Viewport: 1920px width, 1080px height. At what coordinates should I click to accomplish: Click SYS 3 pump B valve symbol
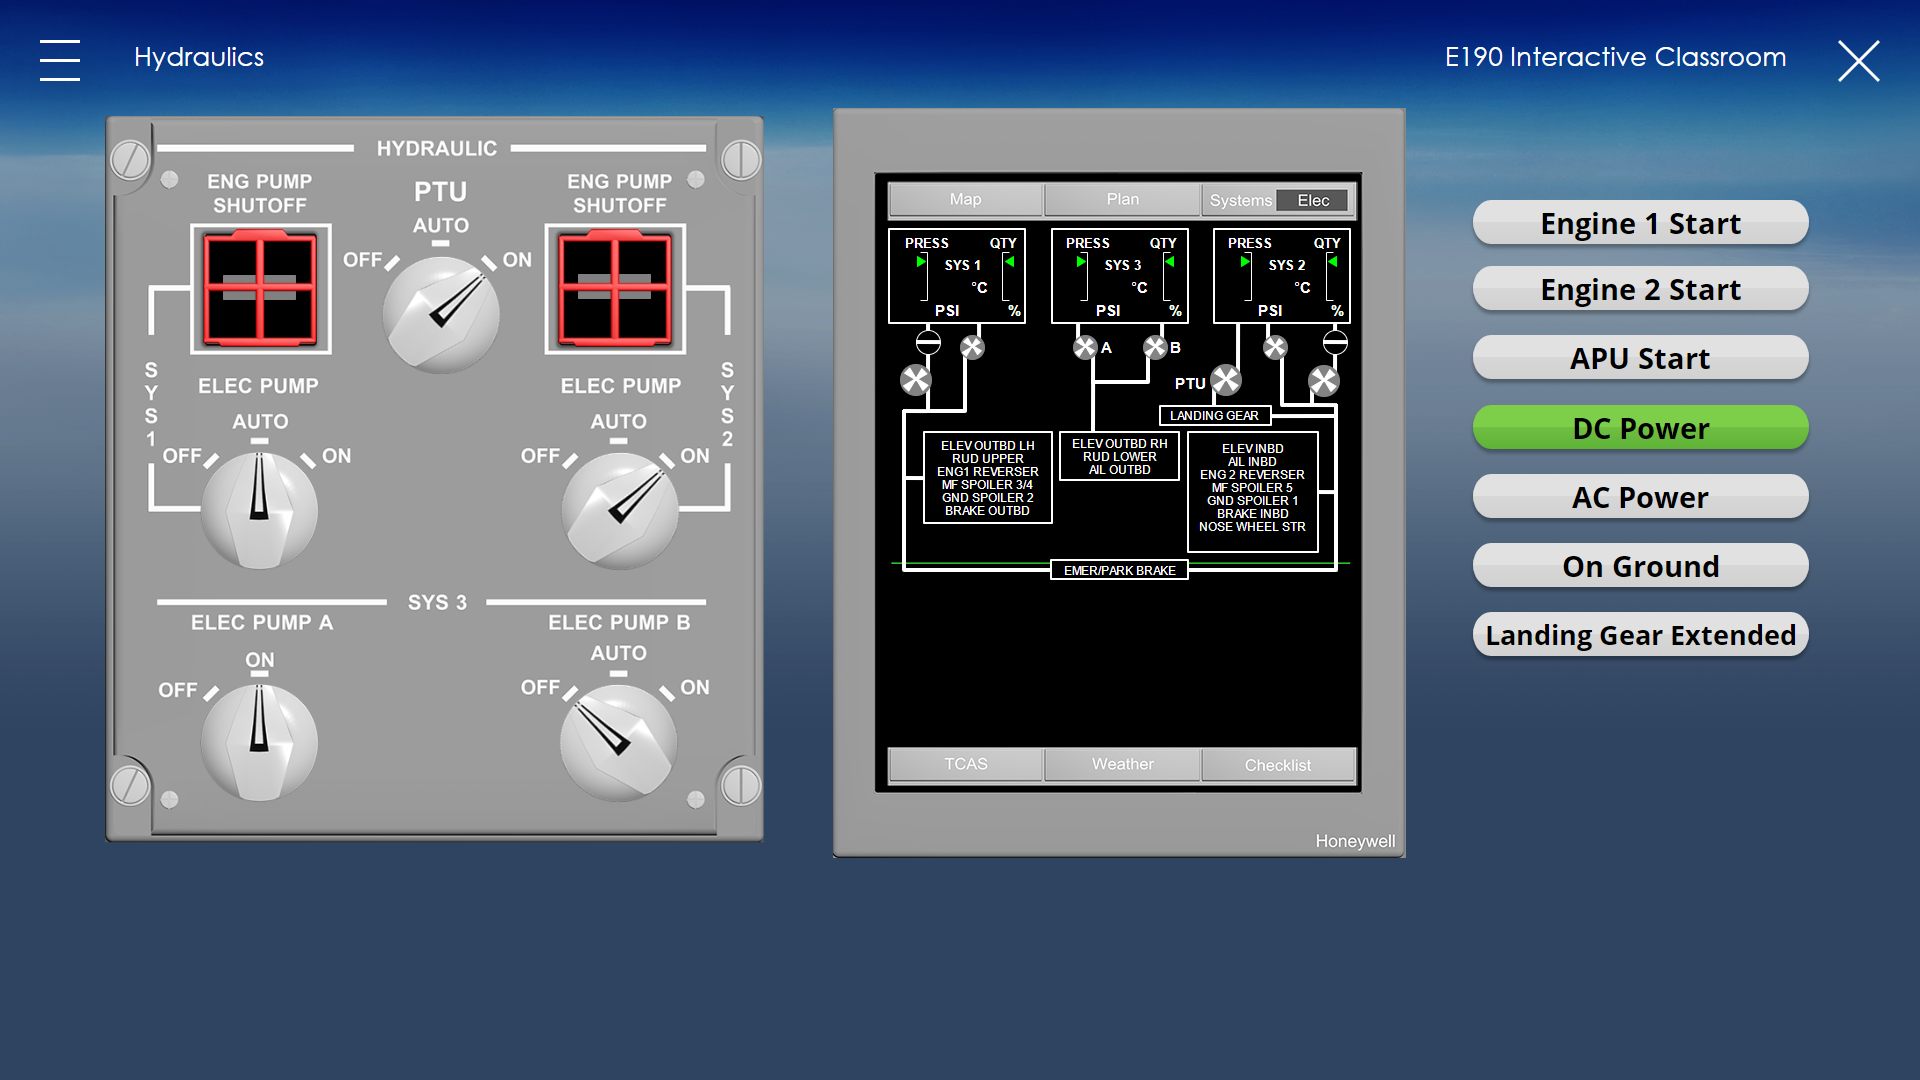click(1155, 347)
